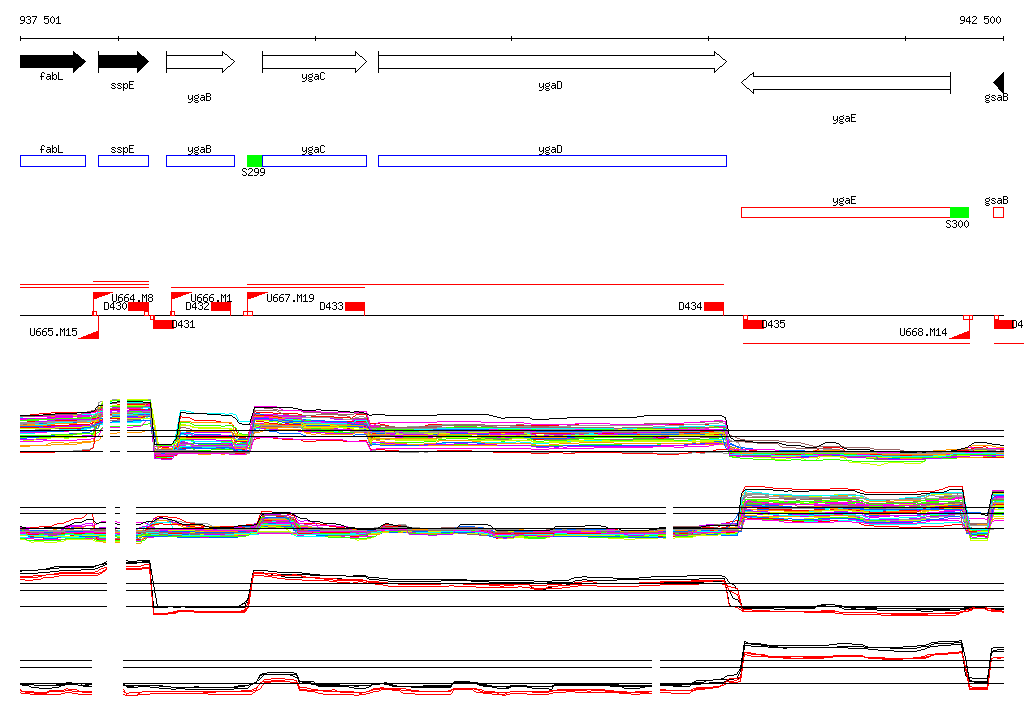Click the U666.M1 red flag marker
Image resolution: width=1024 pixels, height=714 pixels.
[181, 297]
